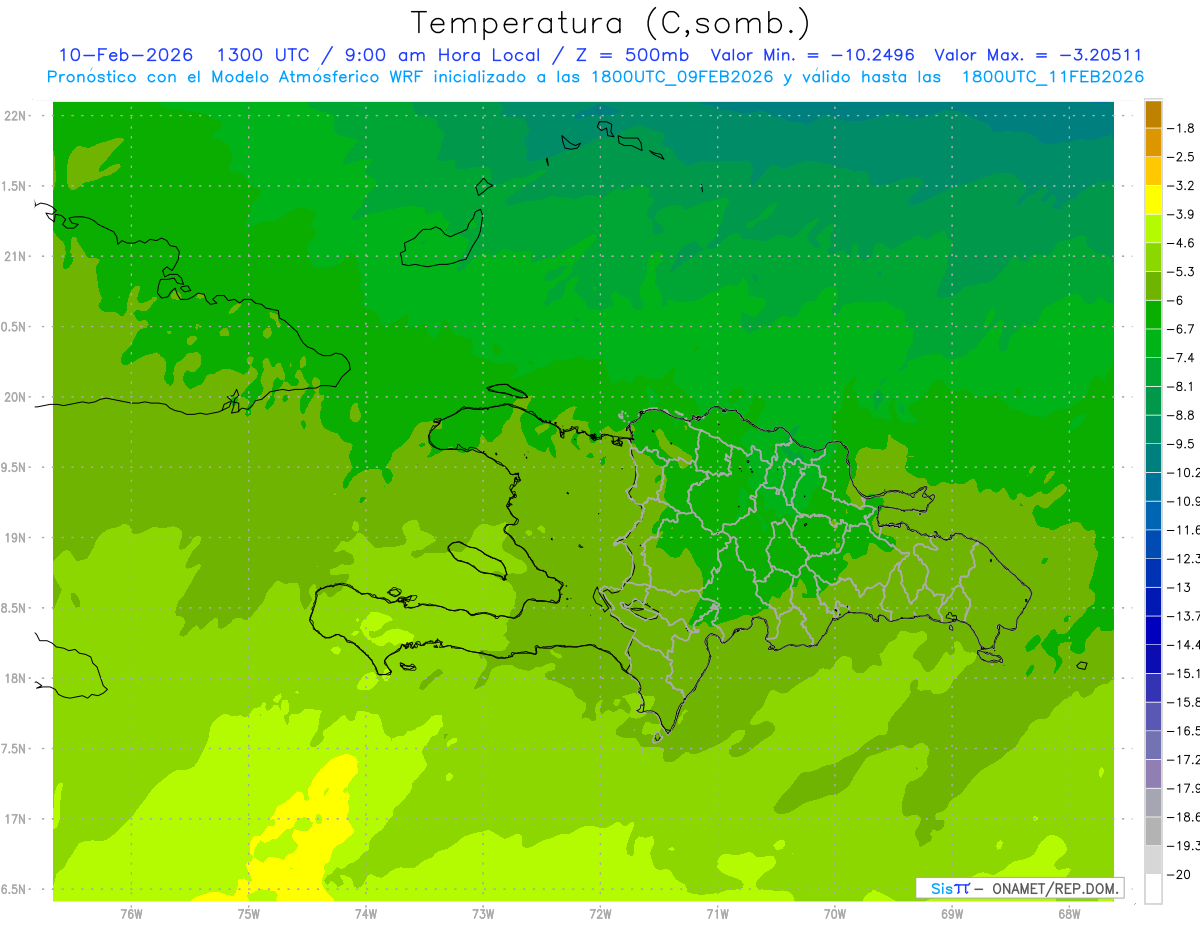Click the '20N' latitude label
This screenshot has height=927, width=1200.
pos(16,397)
